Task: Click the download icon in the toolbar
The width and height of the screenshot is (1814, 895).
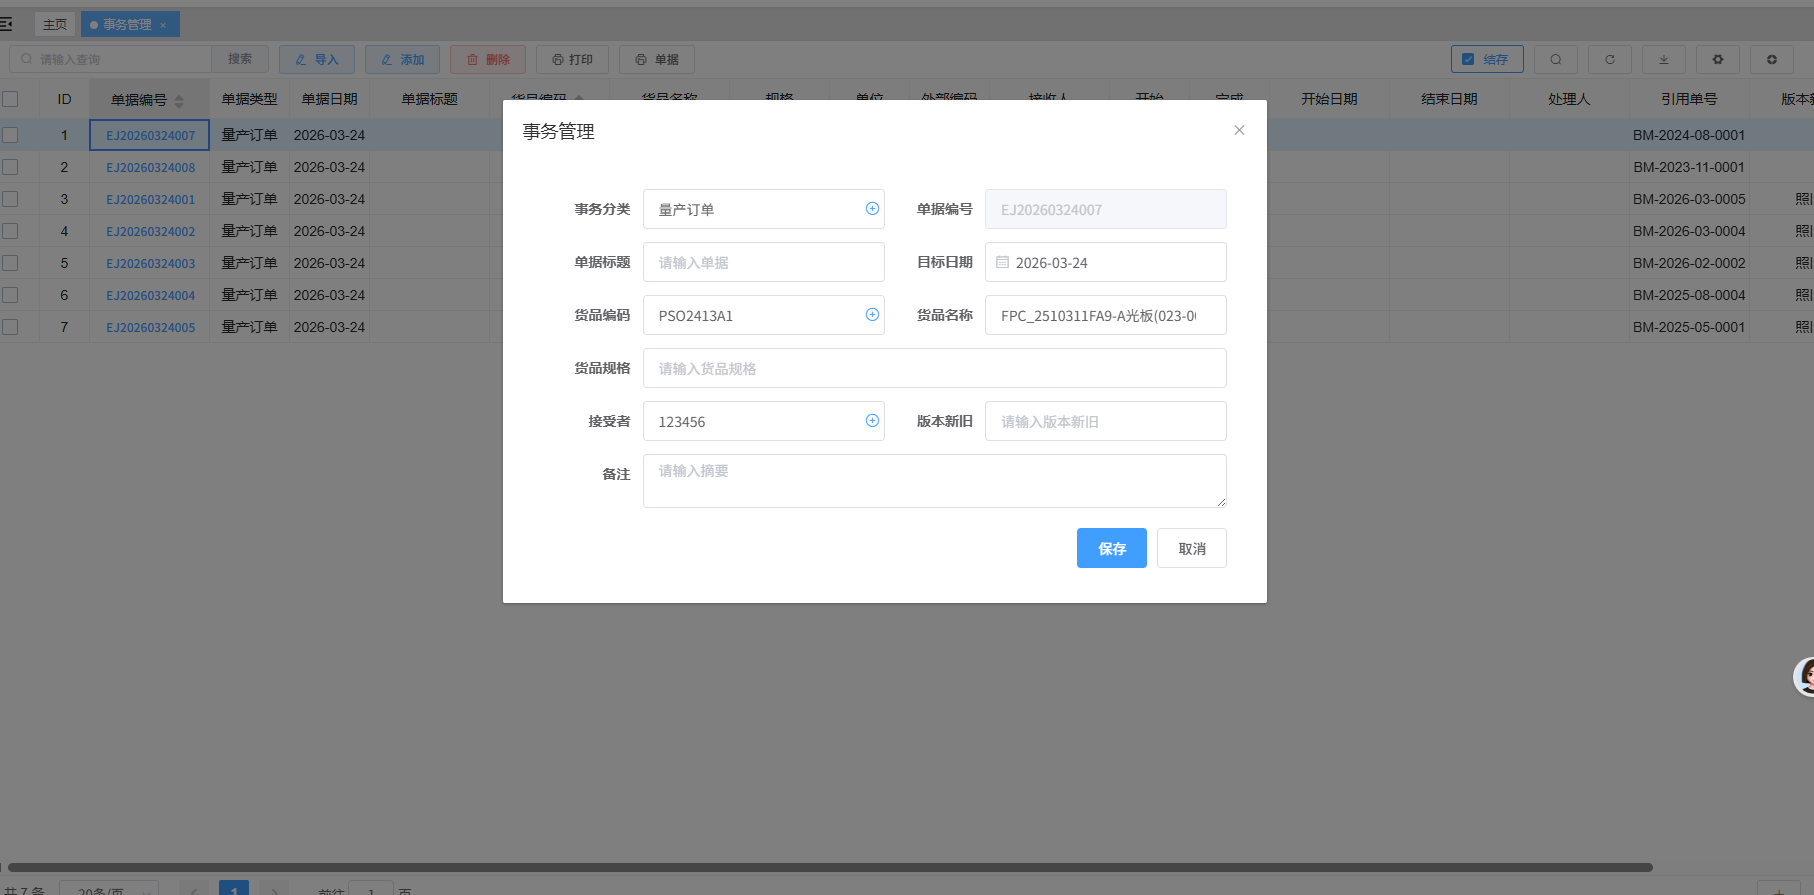Action: click(x=1663, y=60)
